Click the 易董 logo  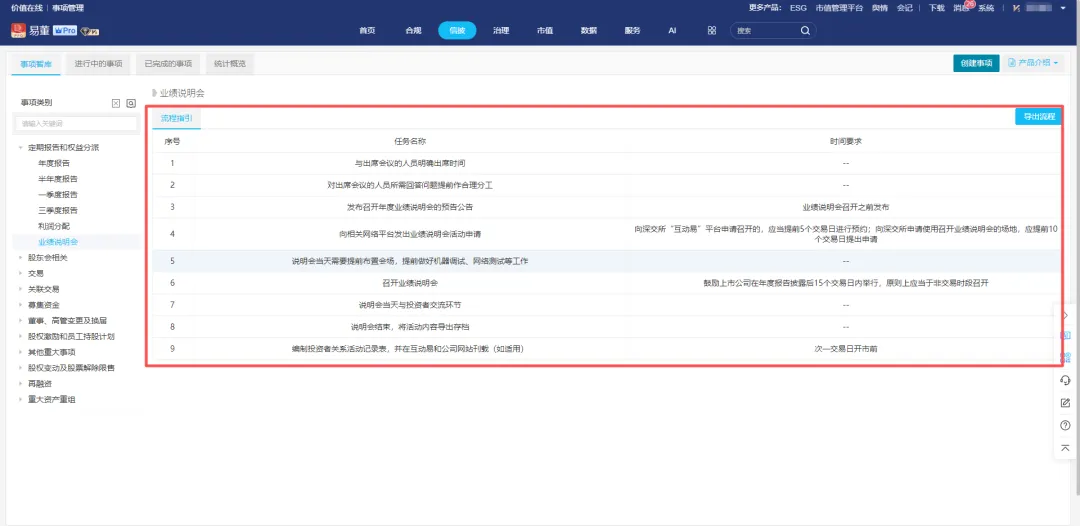(x=30, y=31)
